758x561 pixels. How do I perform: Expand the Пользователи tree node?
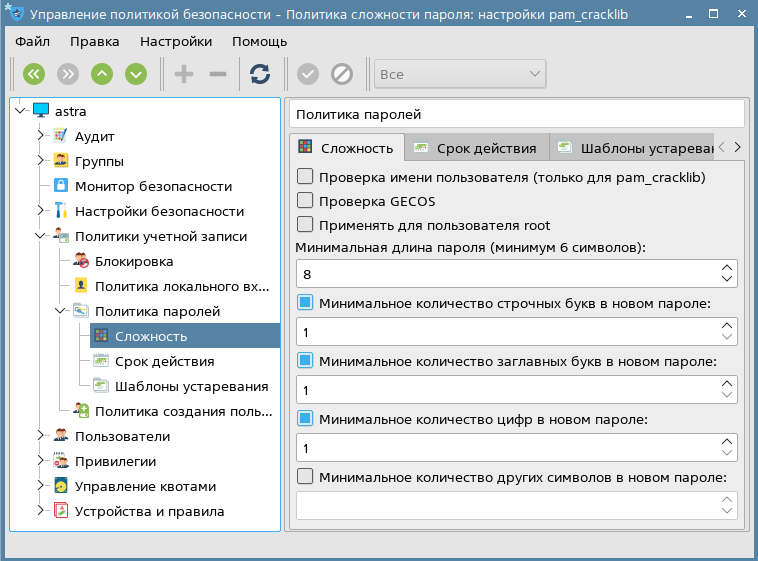(x=41, y=436)
